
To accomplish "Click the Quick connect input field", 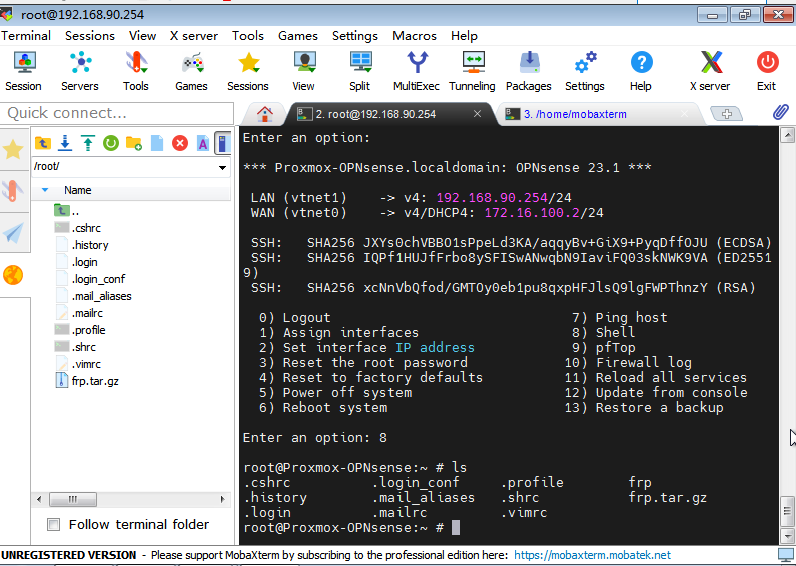I will [x=118, y=113].
